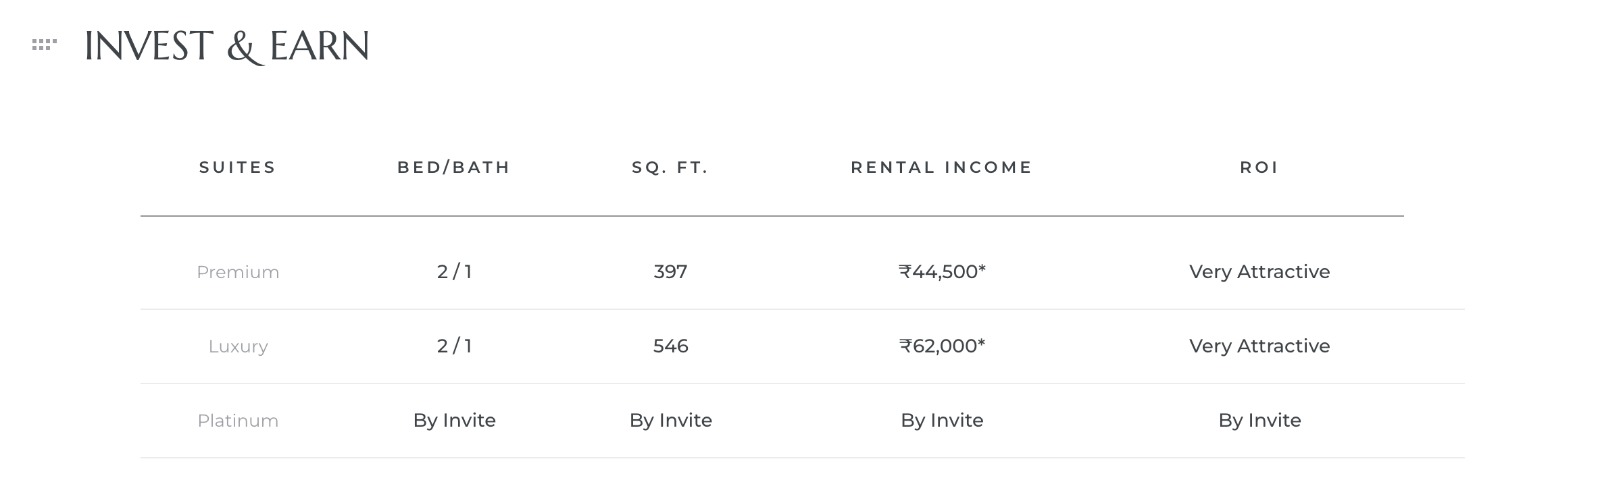Click the SQ. FT. column header
The width and height of the screenshot is (1600, 478).
[670, 168]
